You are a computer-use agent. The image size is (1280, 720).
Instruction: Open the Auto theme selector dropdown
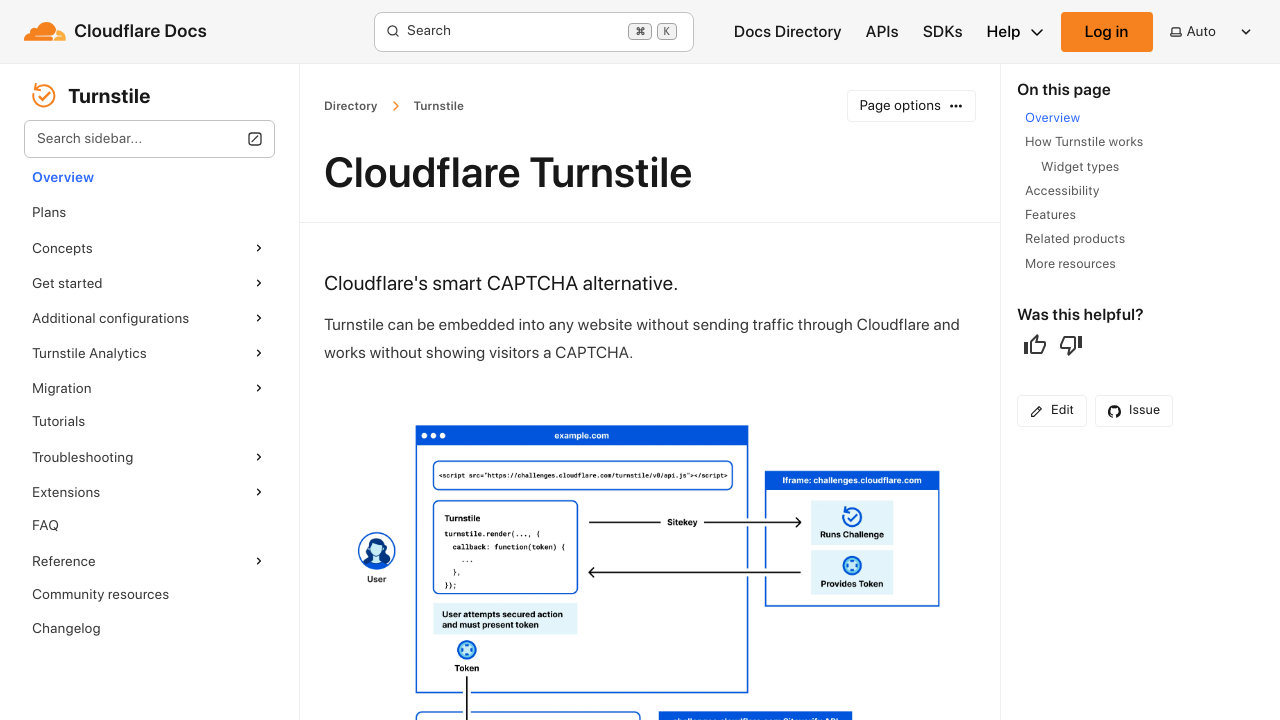pos(1210,32)
